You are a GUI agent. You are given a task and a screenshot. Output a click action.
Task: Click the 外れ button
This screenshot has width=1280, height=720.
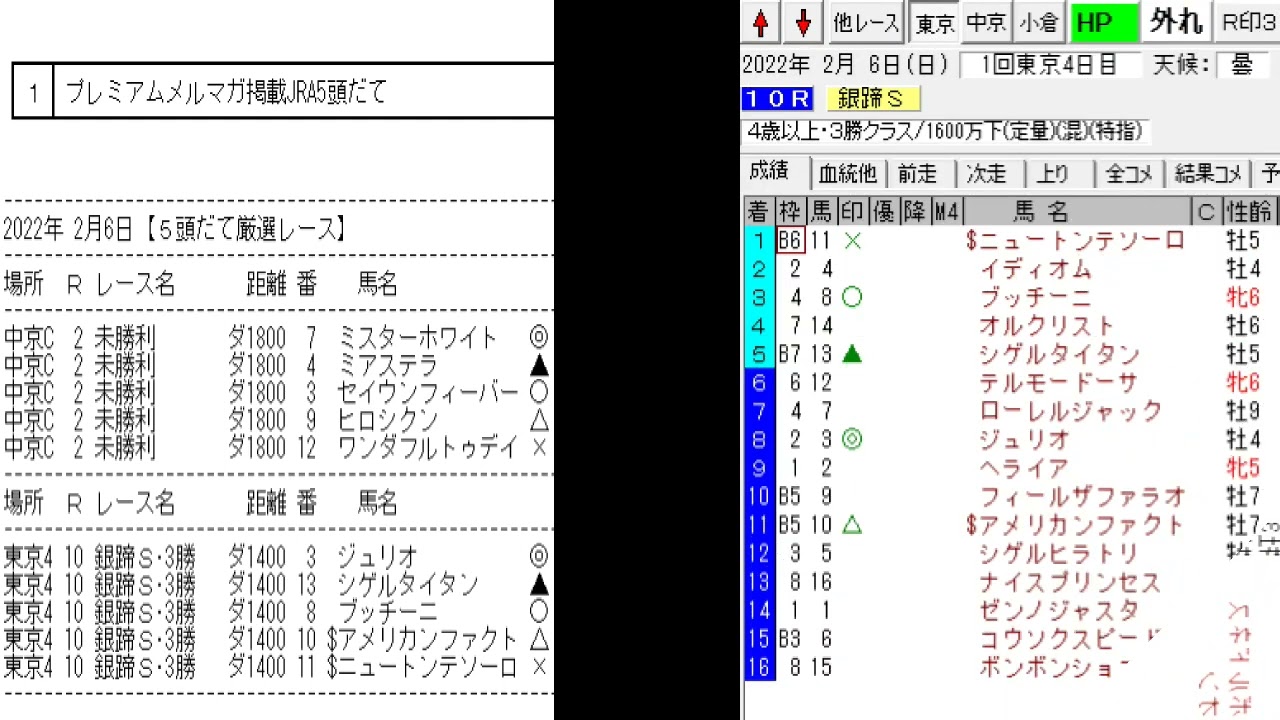click(x=1177, y=22)
